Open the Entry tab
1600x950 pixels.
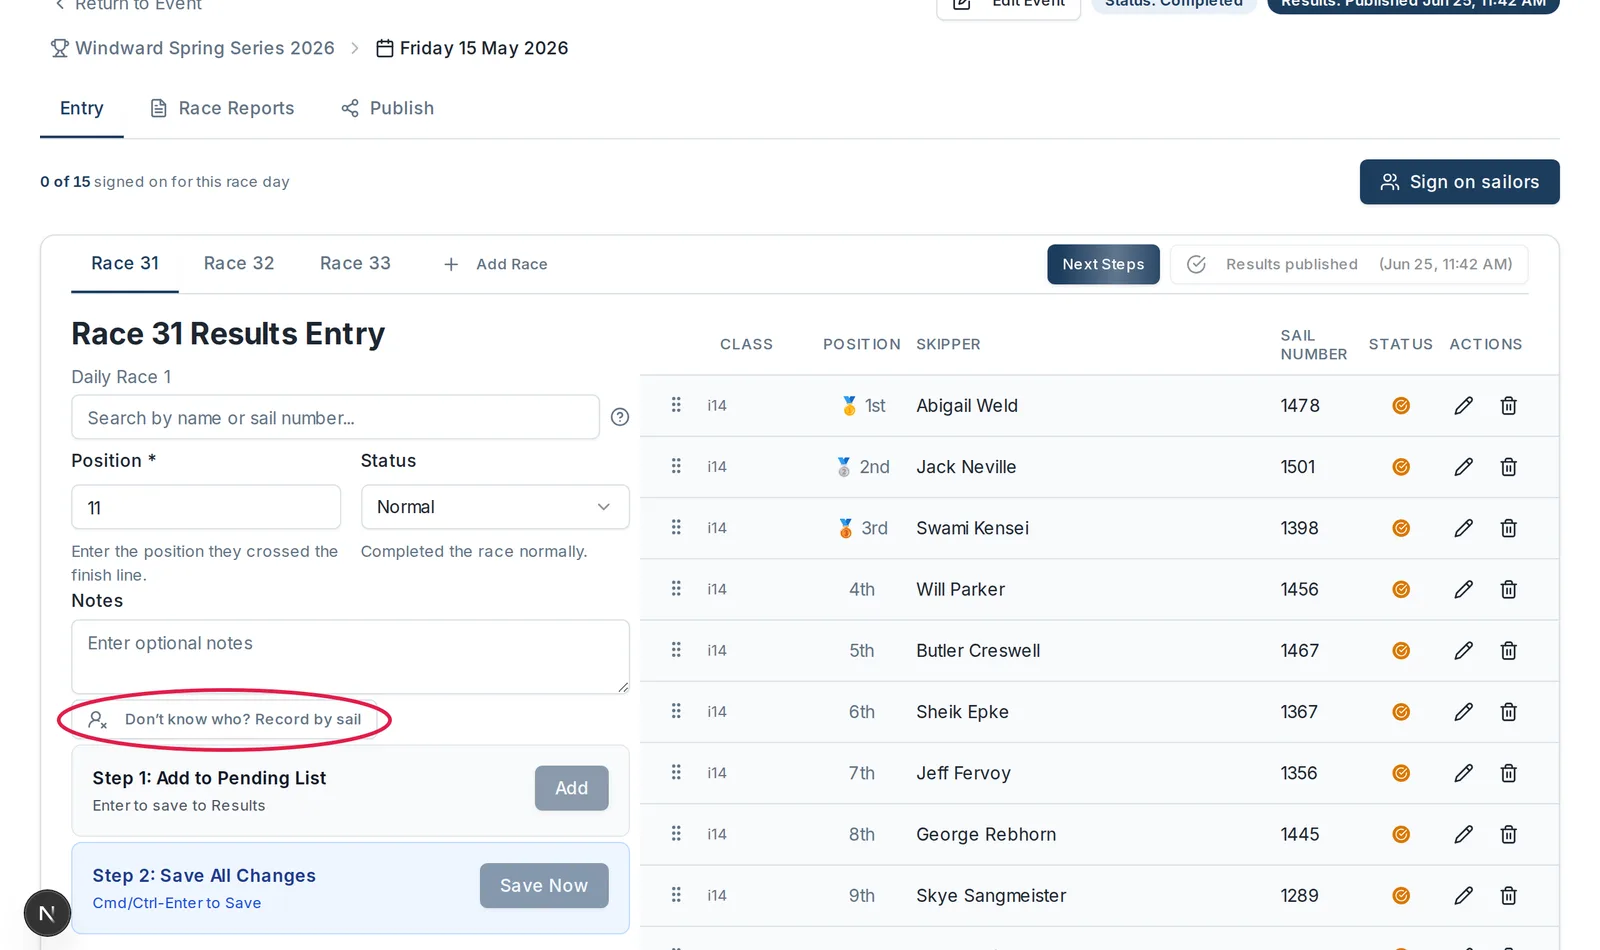coord(82,108)
